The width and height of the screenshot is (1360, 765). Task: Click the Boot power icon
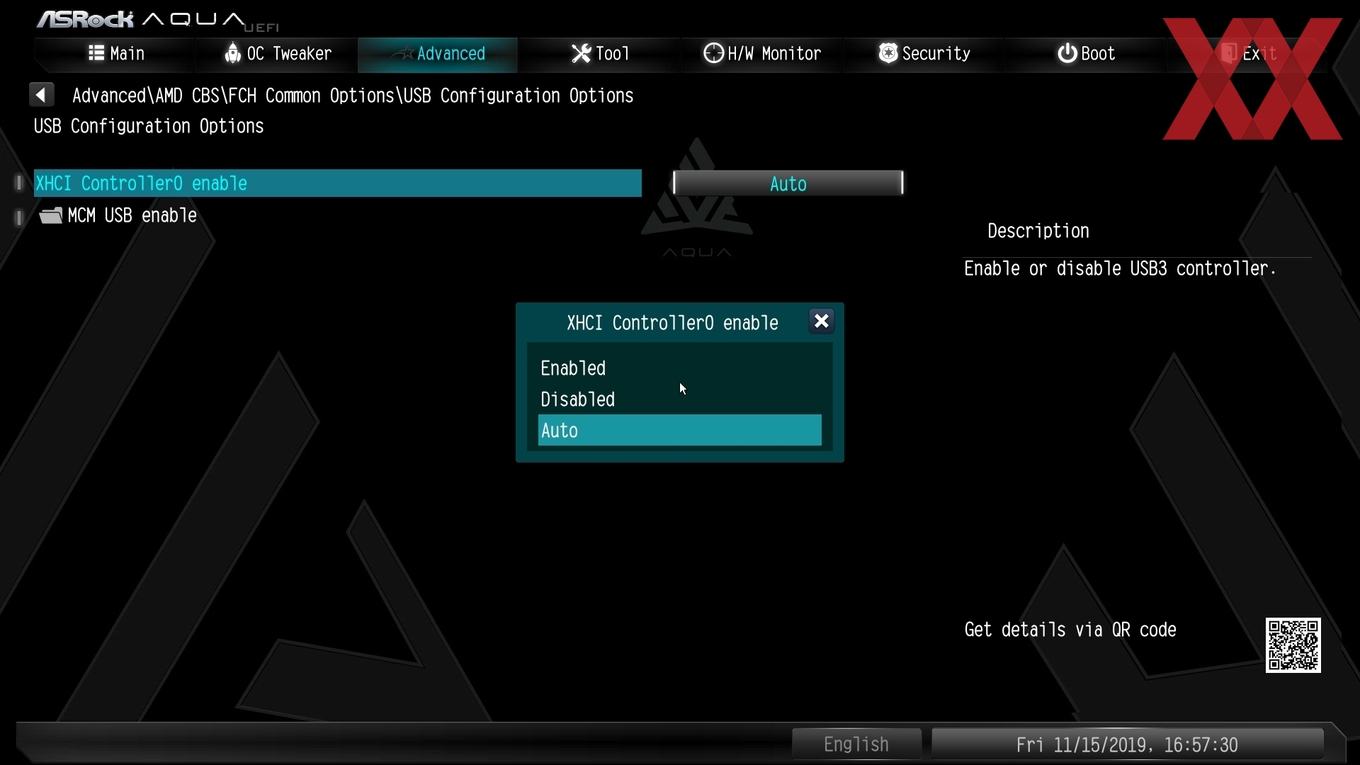(x=1067, y=53)
